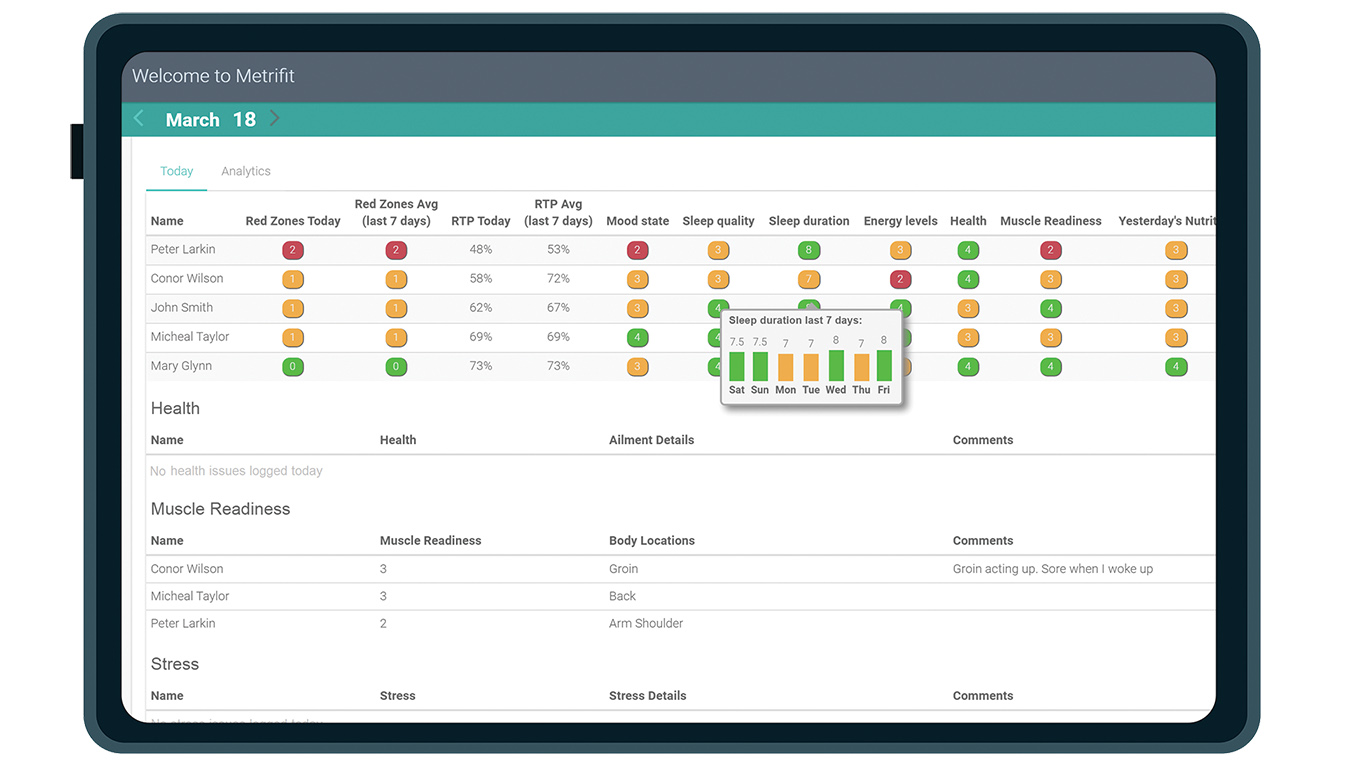1365x768 pixels.
Task: Click John Smith Muscle Readiness badge
Action: coord(1050,309)
